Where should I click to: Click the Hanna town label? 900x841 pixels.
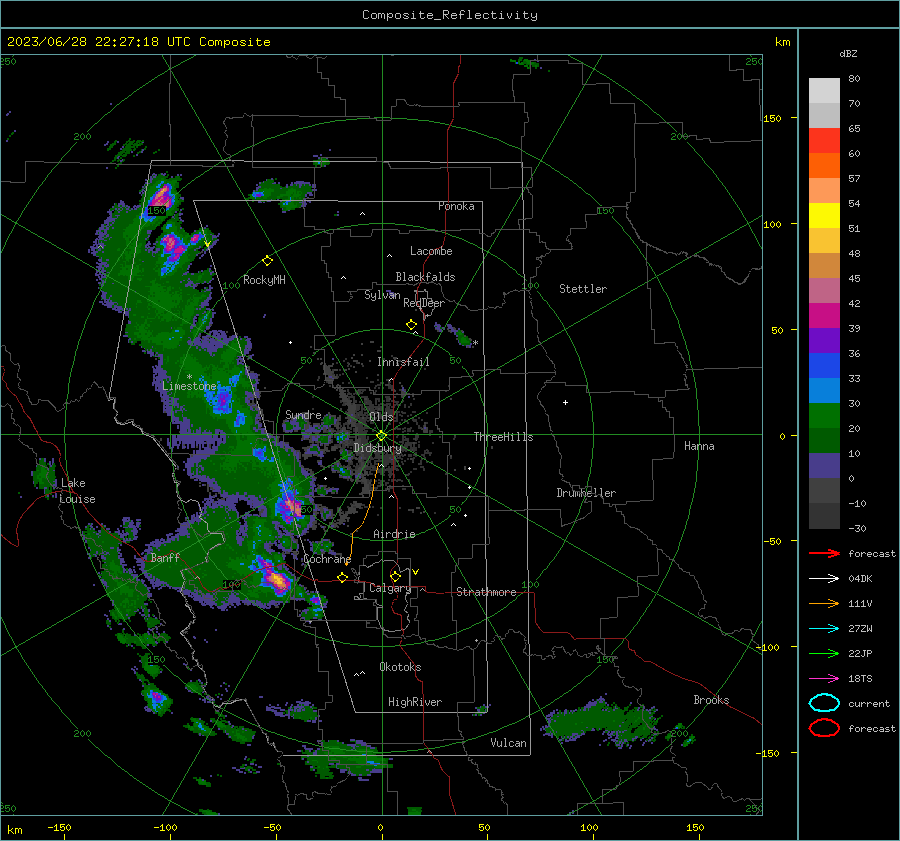pyautogui.click(x=699, y=446)
